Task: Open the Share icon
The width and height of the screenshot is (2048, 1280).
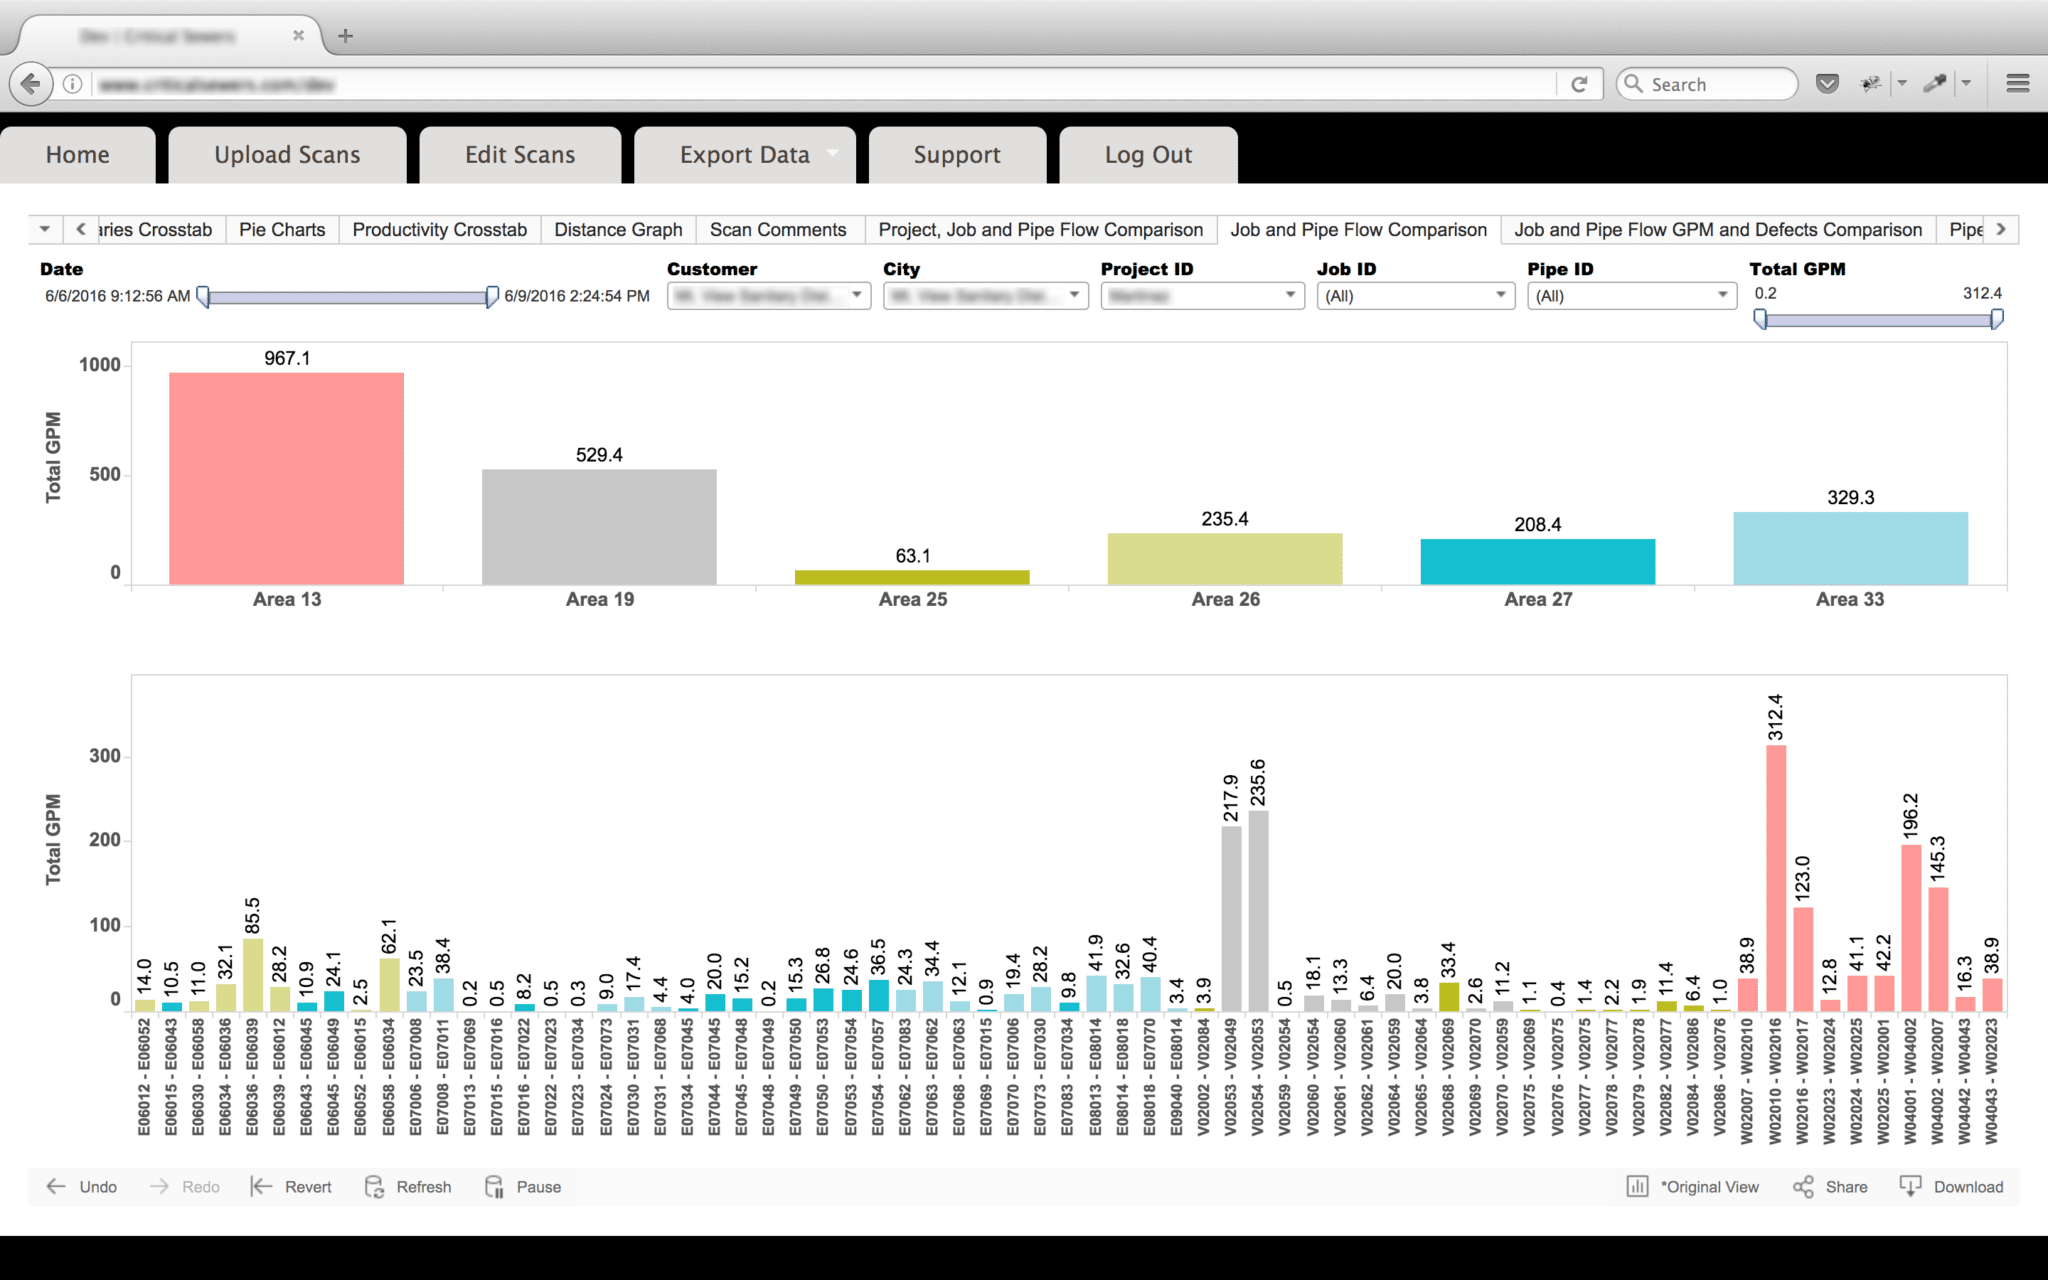Action: point(1803,1186)
